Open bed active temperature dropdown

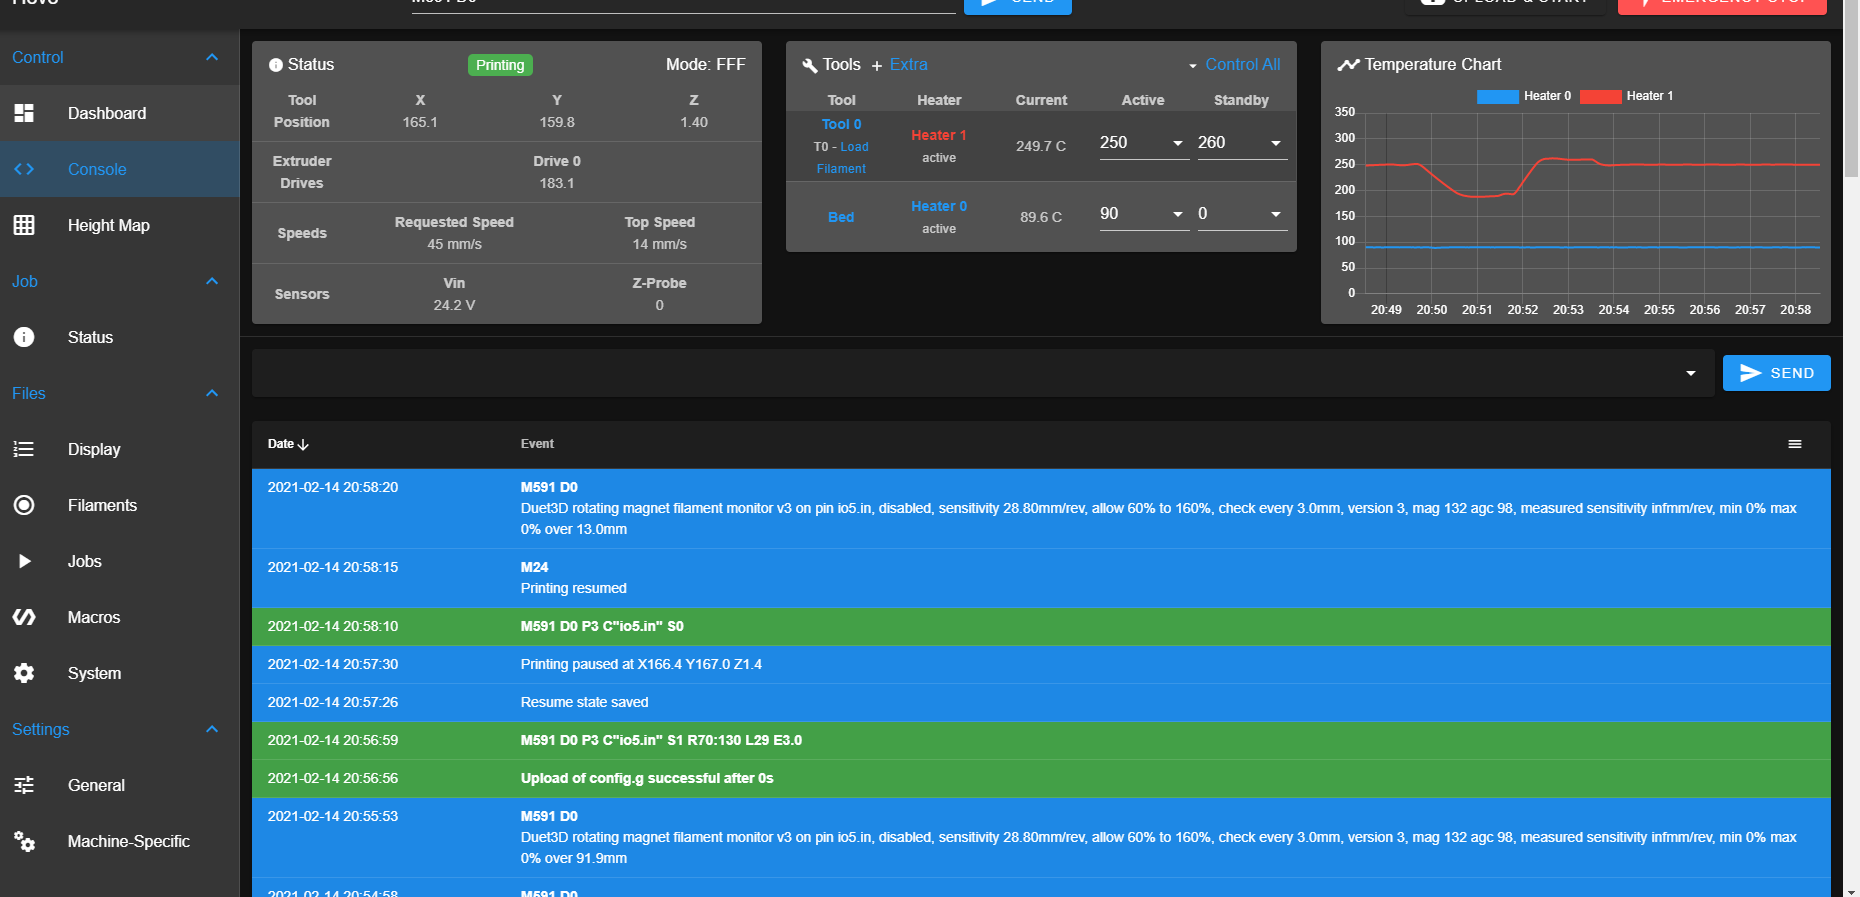tap(1178, 214)
